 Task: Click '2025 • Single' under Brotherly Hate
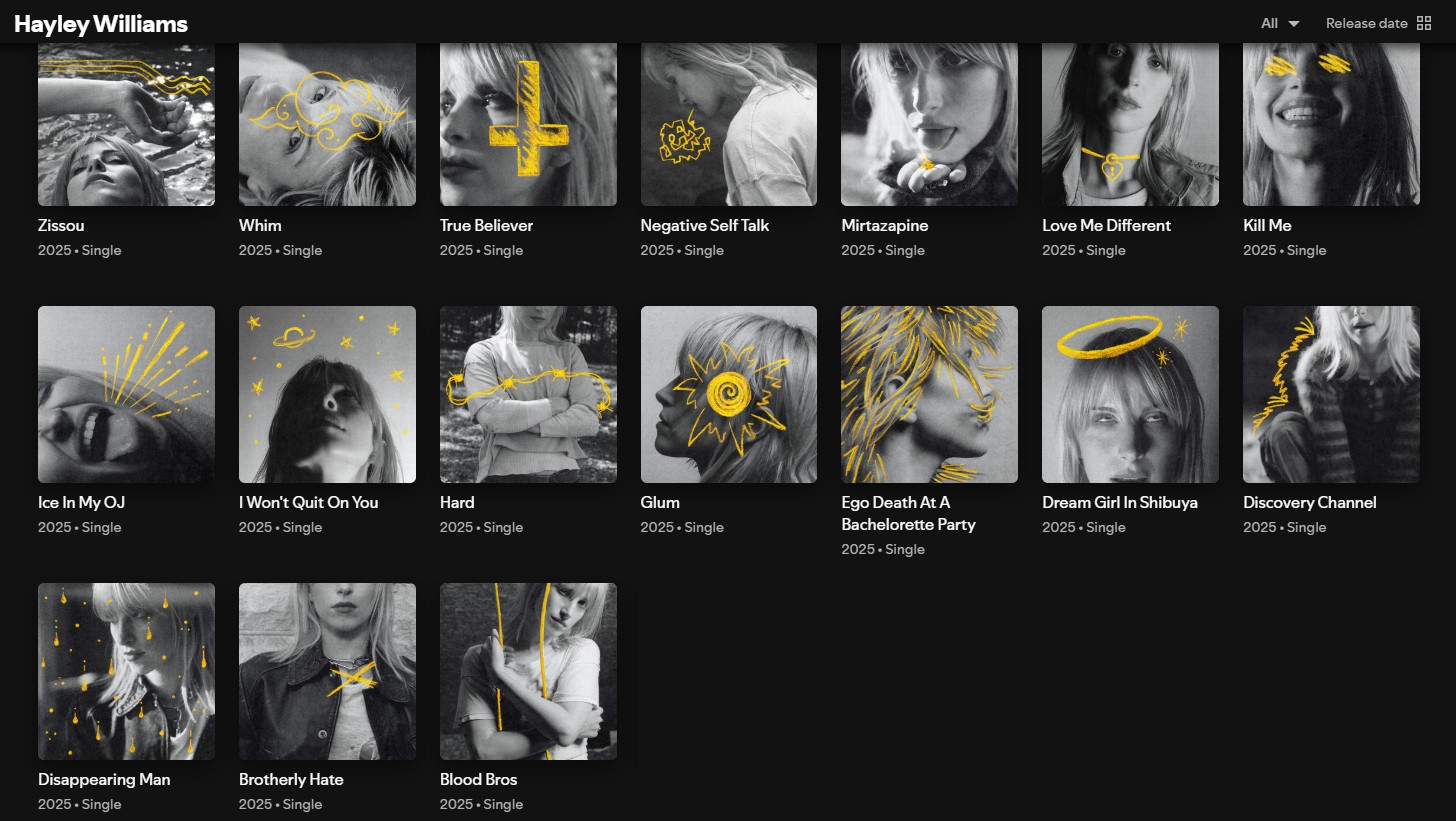(280, 804)
